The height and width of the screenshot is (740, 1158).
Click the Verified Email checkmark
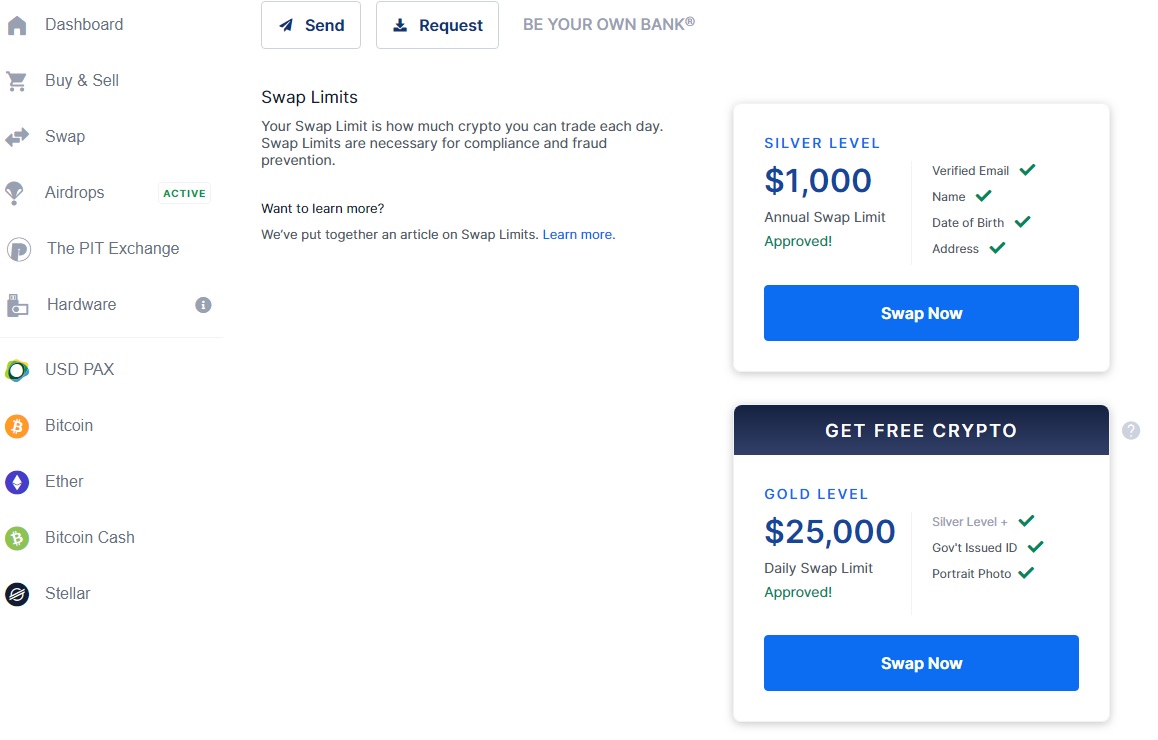[1027, 170]
